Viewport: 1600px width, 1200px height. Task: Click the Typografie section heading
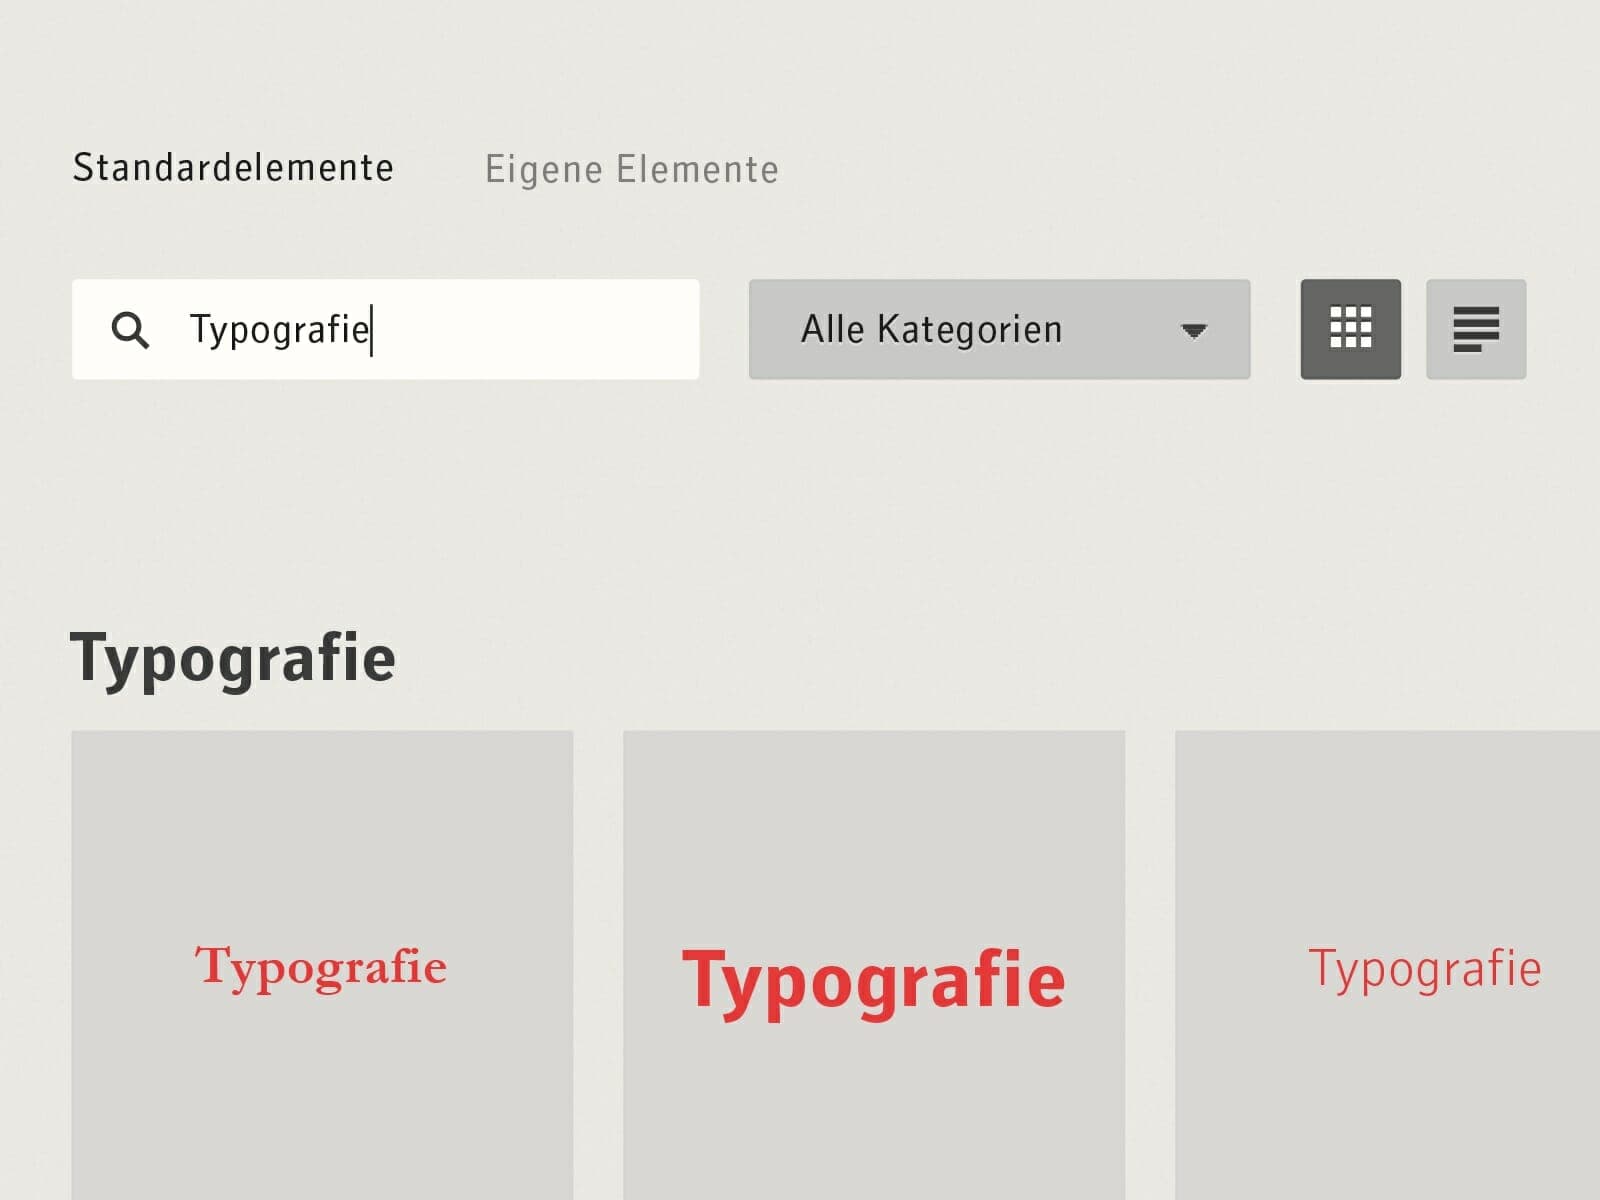click(x=233, y=659)
